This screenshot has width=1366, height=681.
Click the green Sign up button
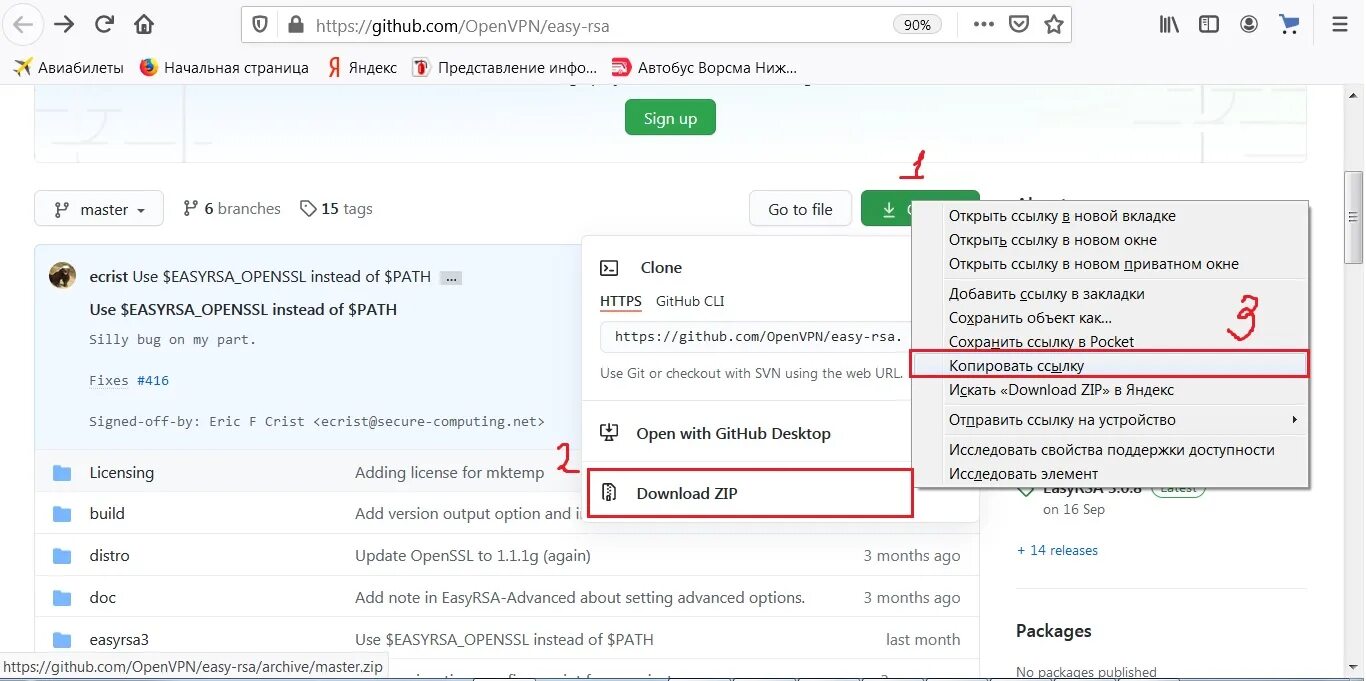(670, 118)
